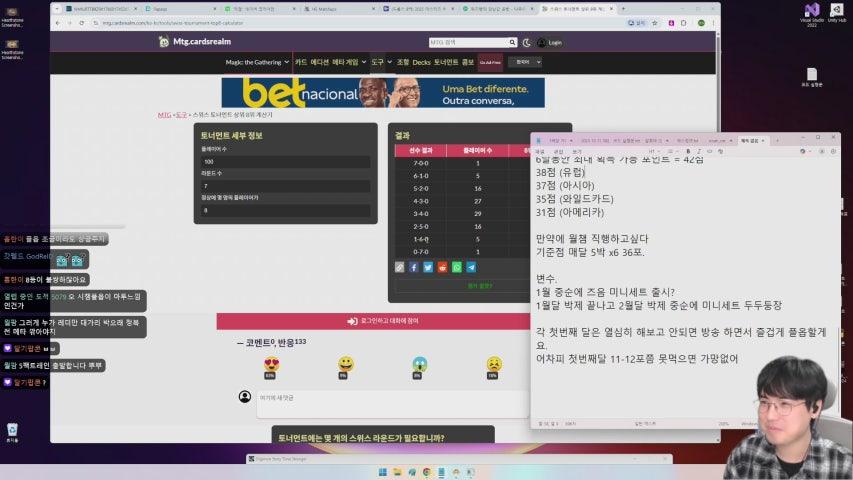
Task: Click the browser address bar URL
Action: pos(173,23)
